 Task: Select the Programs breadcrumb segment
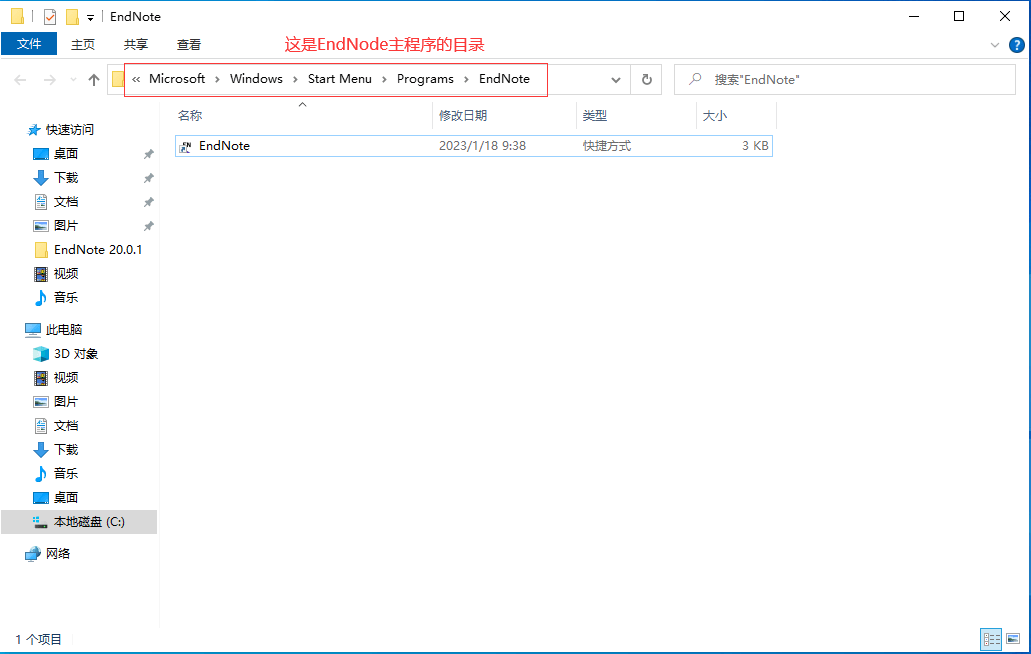425,79
